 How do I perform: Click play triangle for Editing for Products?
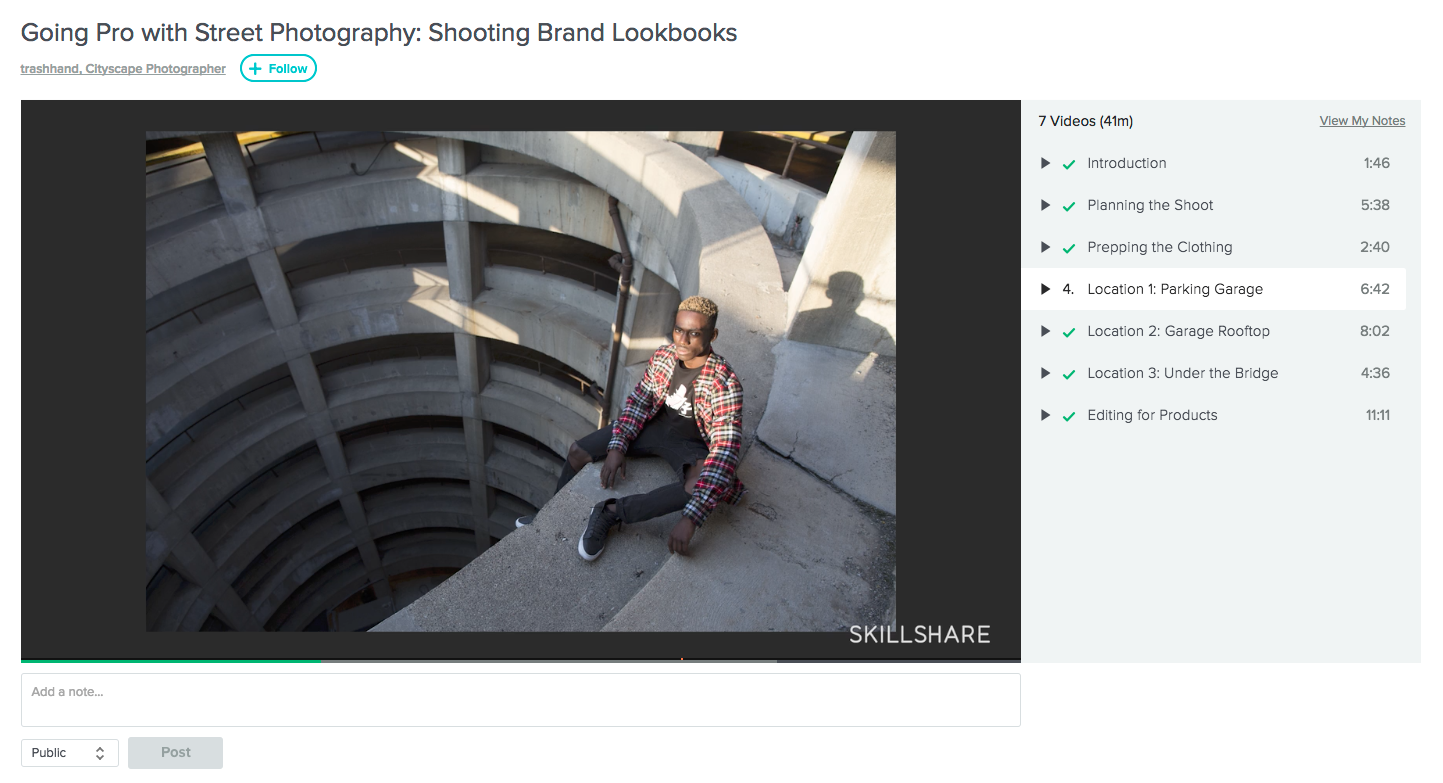click(x=1045, y=415)
